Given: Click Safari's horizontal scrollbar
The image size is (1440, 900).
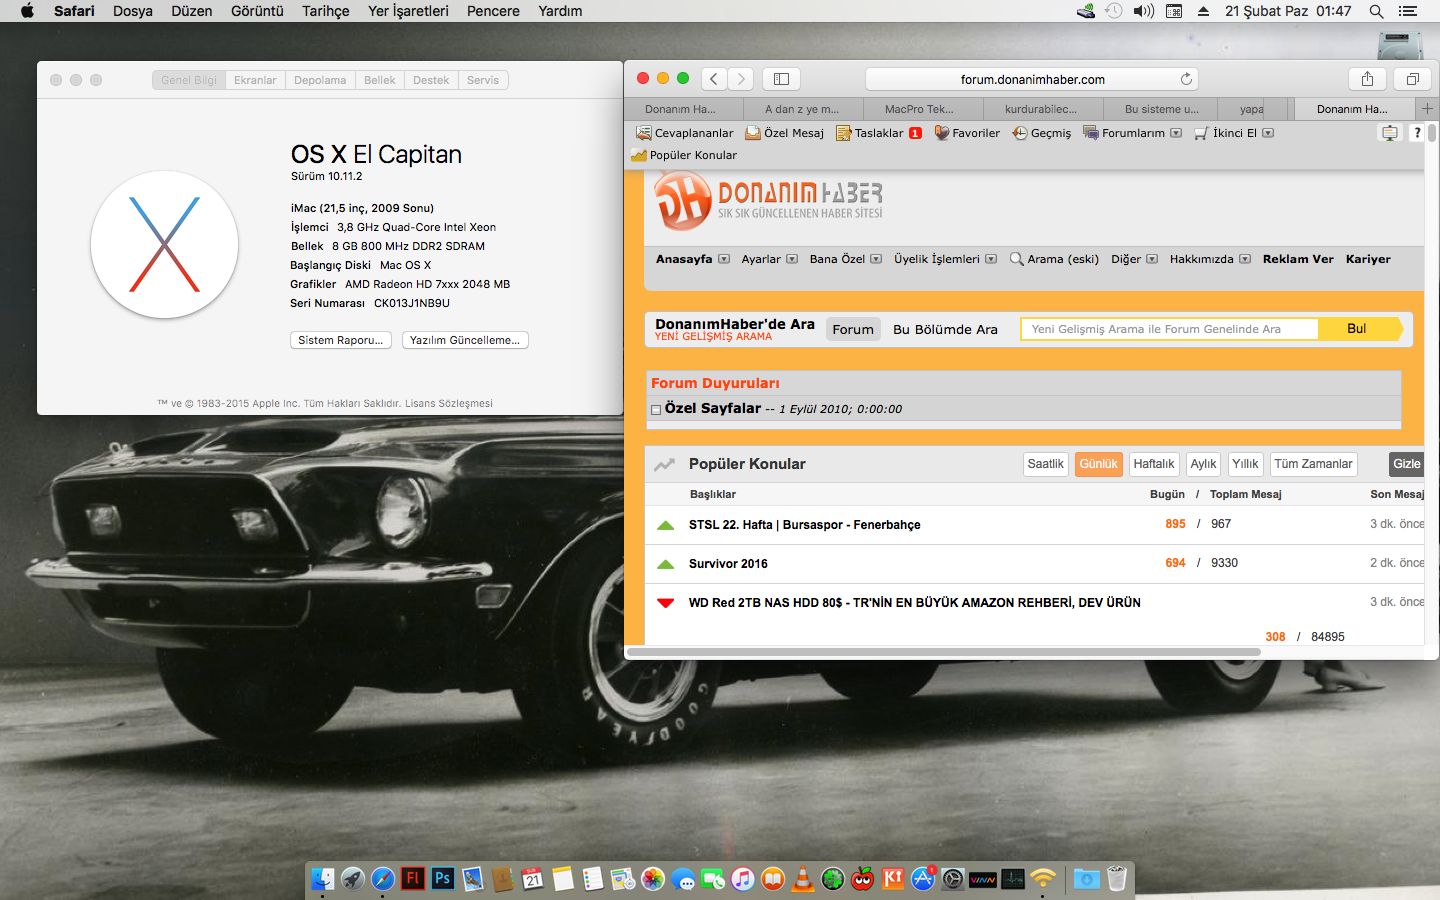Looking at the screenshot, I should point(943,652).
